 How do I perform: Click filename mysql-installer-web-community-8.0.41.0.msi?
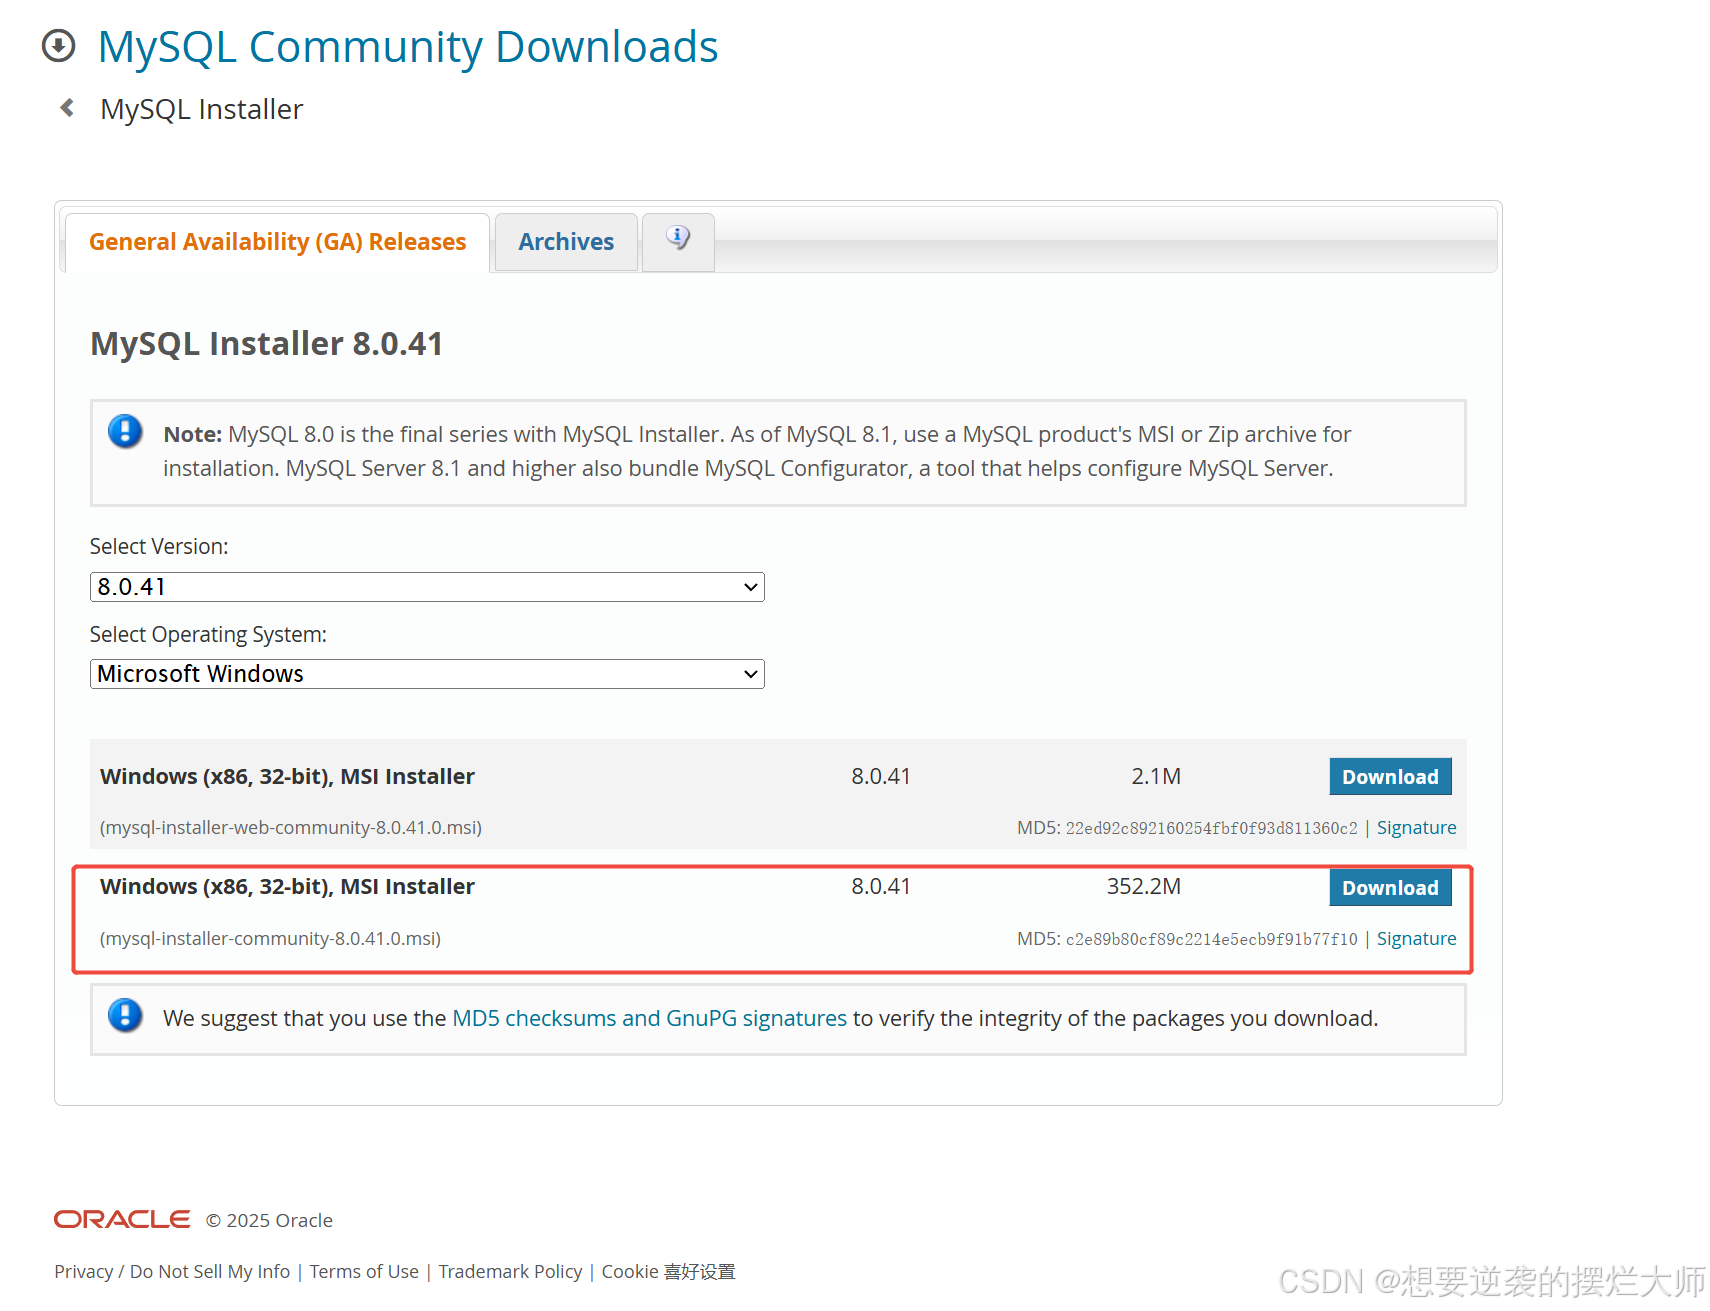(291, 828)
